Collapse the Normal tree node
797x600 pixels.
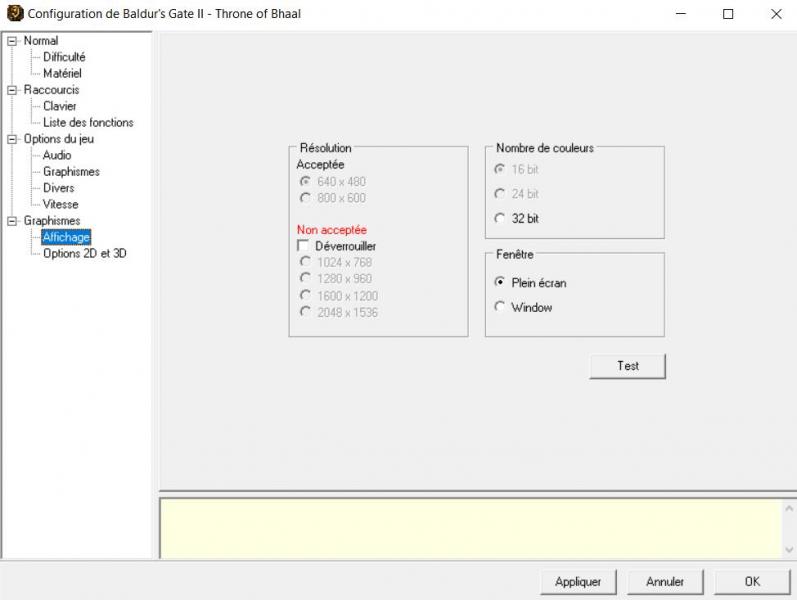pyautogui.click(x=12, y=41)
